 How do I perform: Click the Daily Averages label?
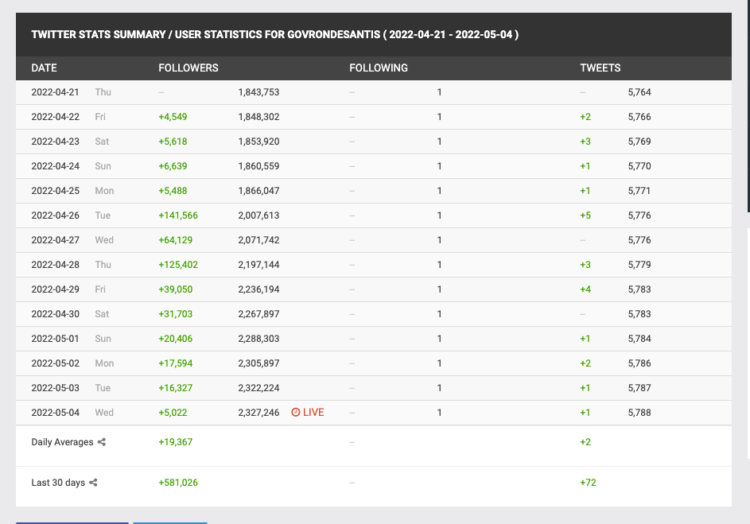(x=62, y=442)
